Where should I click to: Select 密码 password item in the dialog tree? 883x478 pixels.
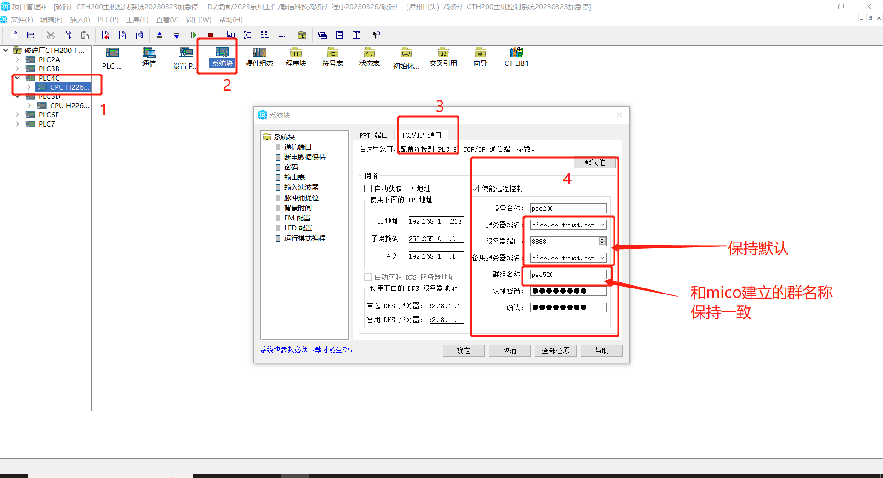tap(291, 167)
